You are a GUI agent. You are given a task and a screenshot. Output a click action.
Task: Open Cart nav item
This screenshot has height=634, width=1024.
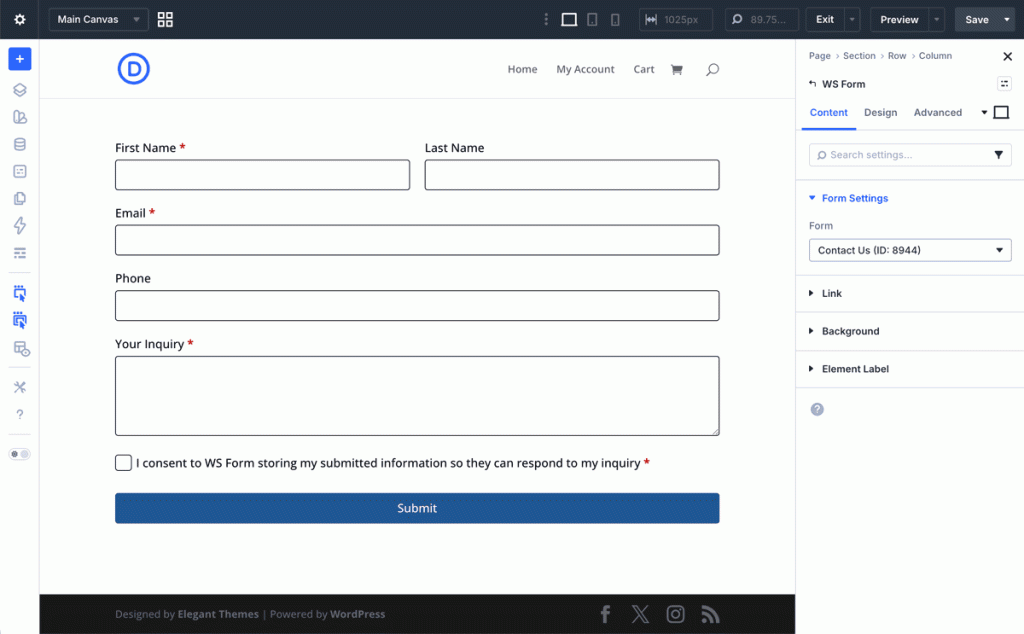click(644, 69)
